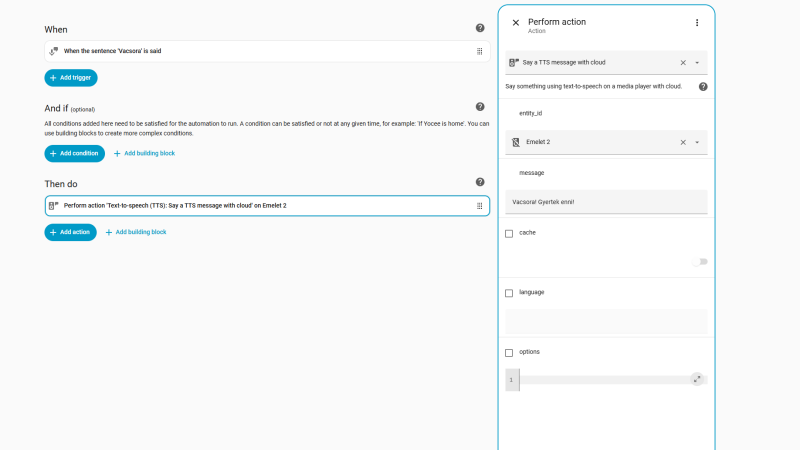Click the Add trigger button
Screen dimensions: 800x450
point(71,78)
